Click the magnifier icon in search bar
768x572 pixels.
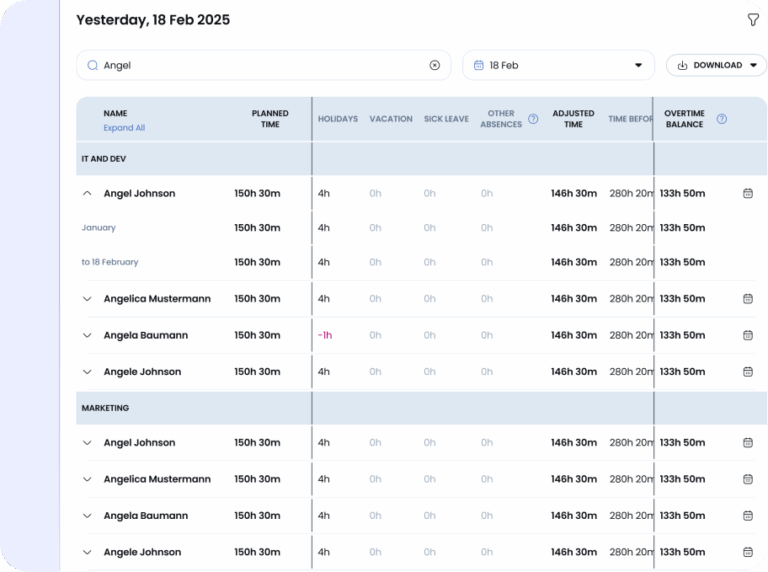93,65
